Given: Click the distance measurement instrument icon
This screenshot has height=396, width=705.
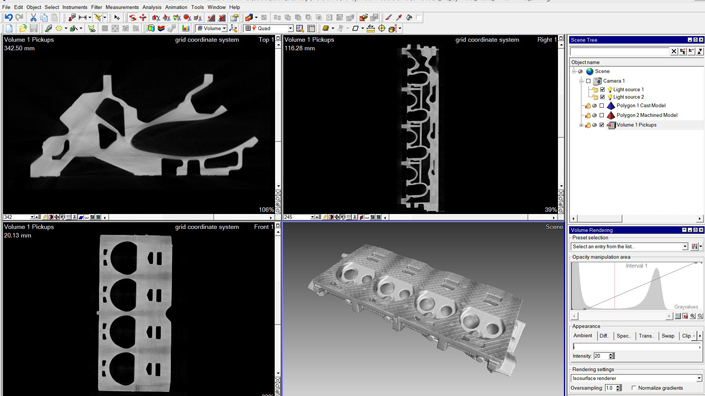Looking at the screenshot, I should click(83, 18).
